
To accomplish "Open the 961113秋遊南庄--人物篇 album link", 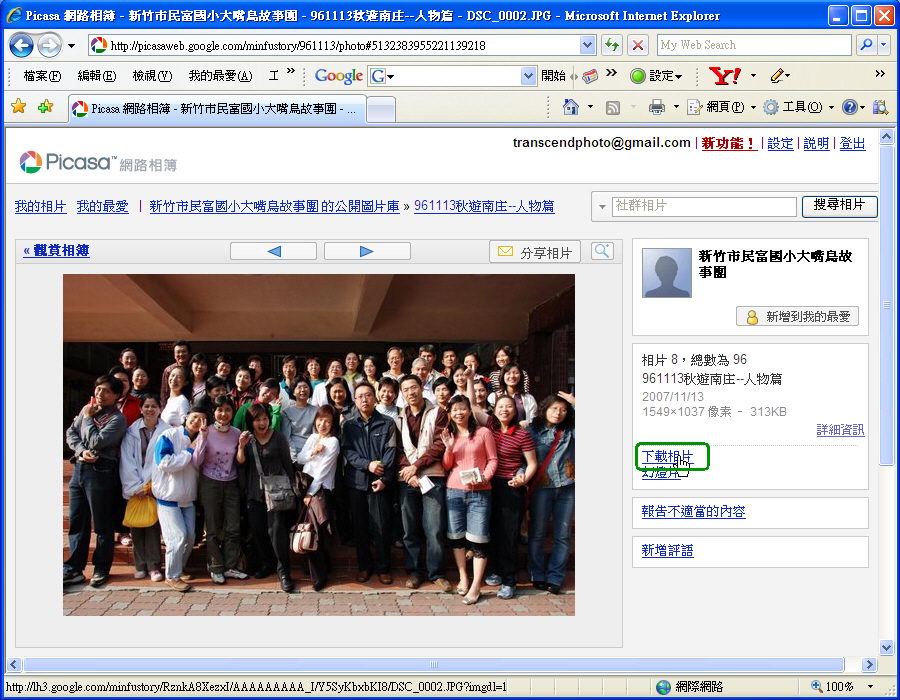I will (484, 206).
